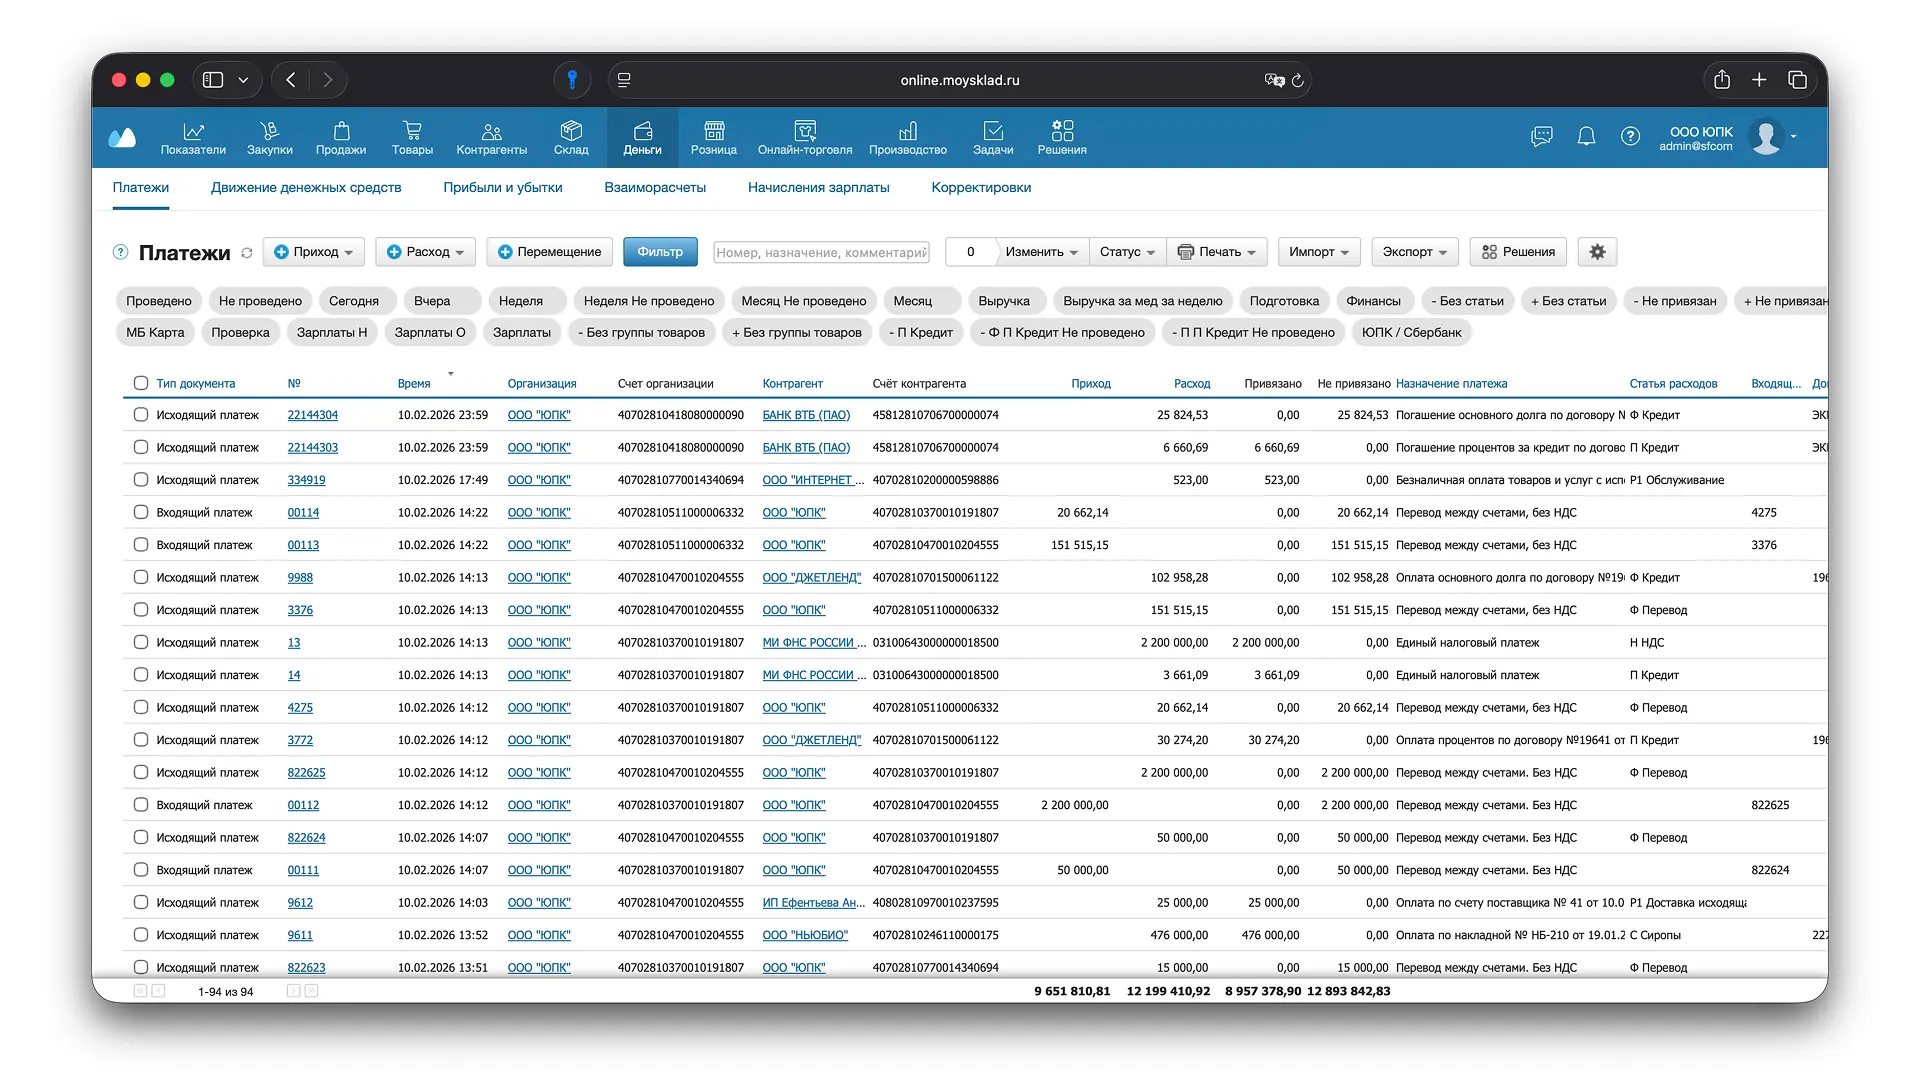Refresh the Платежи list icon
The width and height of the screenshot is (1920, 1080).
(x=247, y=253)
